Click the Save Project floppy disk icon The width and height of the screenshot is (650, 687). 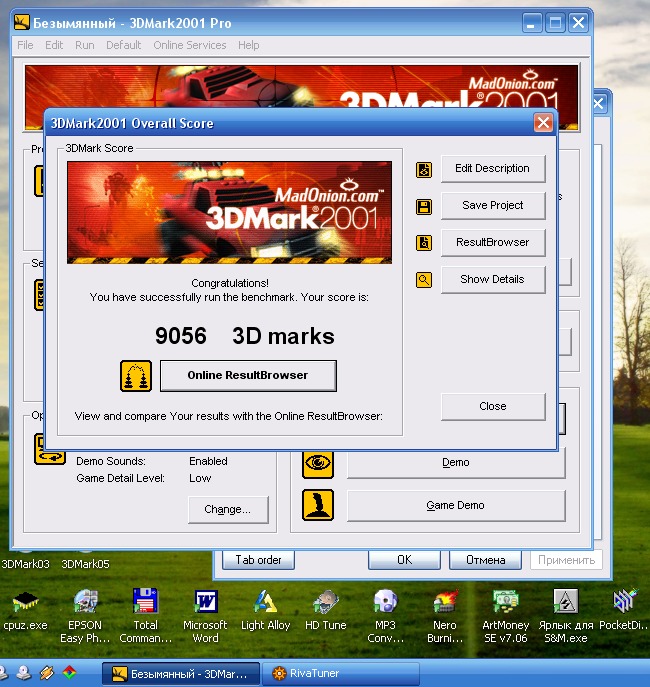pos(424,206)
